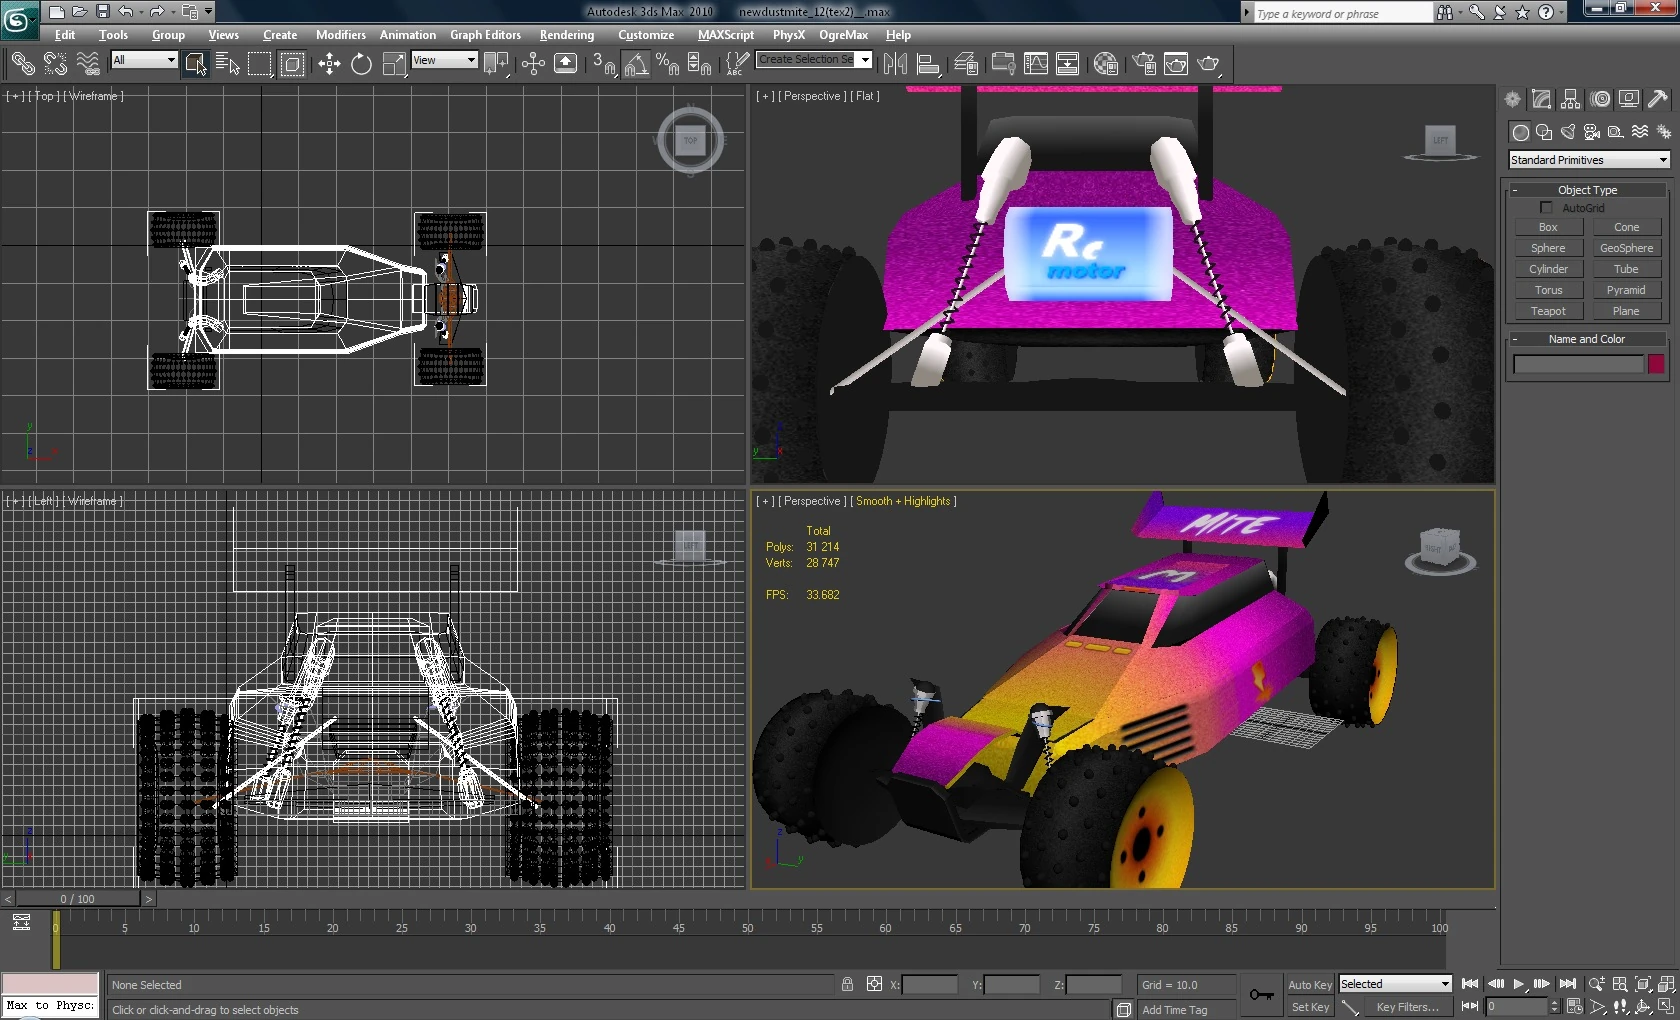Save the file from quick access toolbar
The width and height of the screenshot is (1680, 1020).
[102, 12]
